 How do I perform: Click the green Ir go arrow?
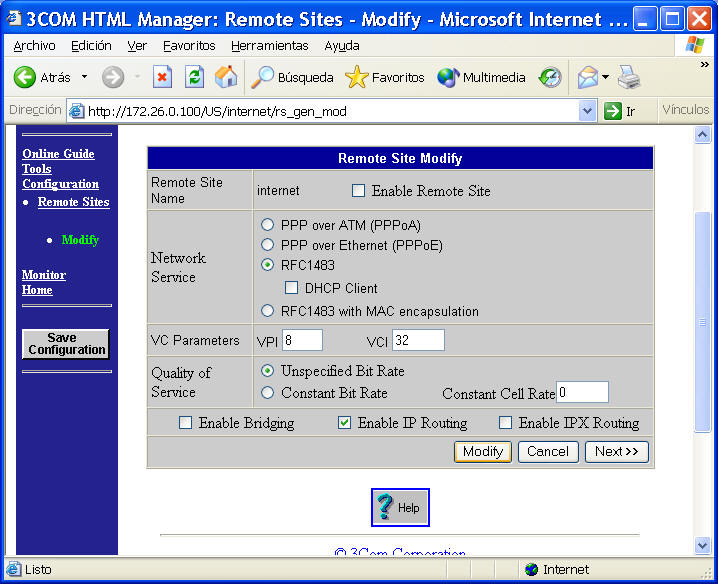[x=613, y=111]
